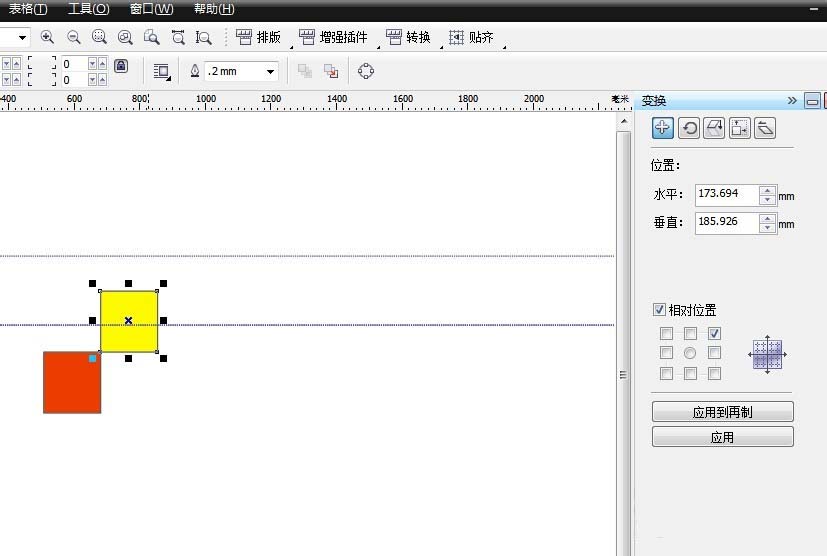Decrease the 垂直 value with down arrow
The image size is (827, 556).
[x=767, y=228]
